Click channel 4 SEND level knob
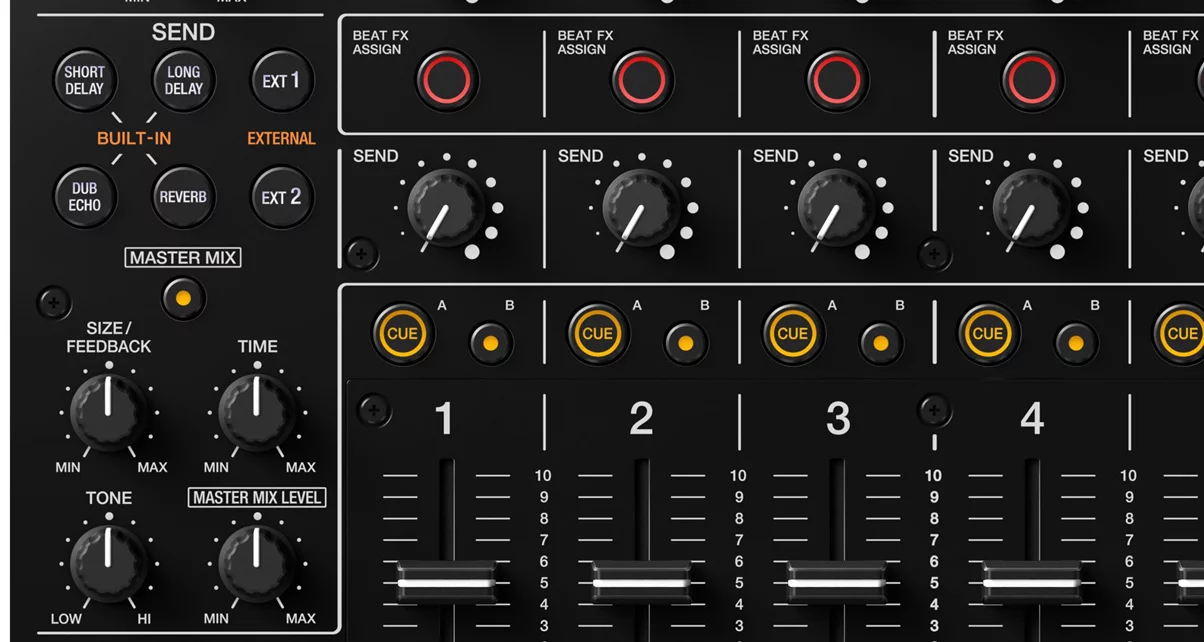 coord(1030,207)
